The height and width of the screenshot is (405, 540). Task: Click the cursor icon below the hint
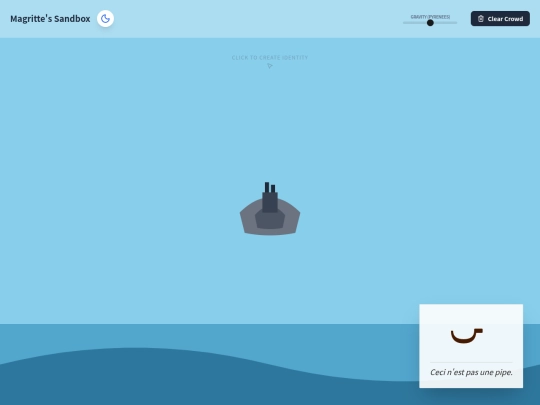click(x=270, y=66)
